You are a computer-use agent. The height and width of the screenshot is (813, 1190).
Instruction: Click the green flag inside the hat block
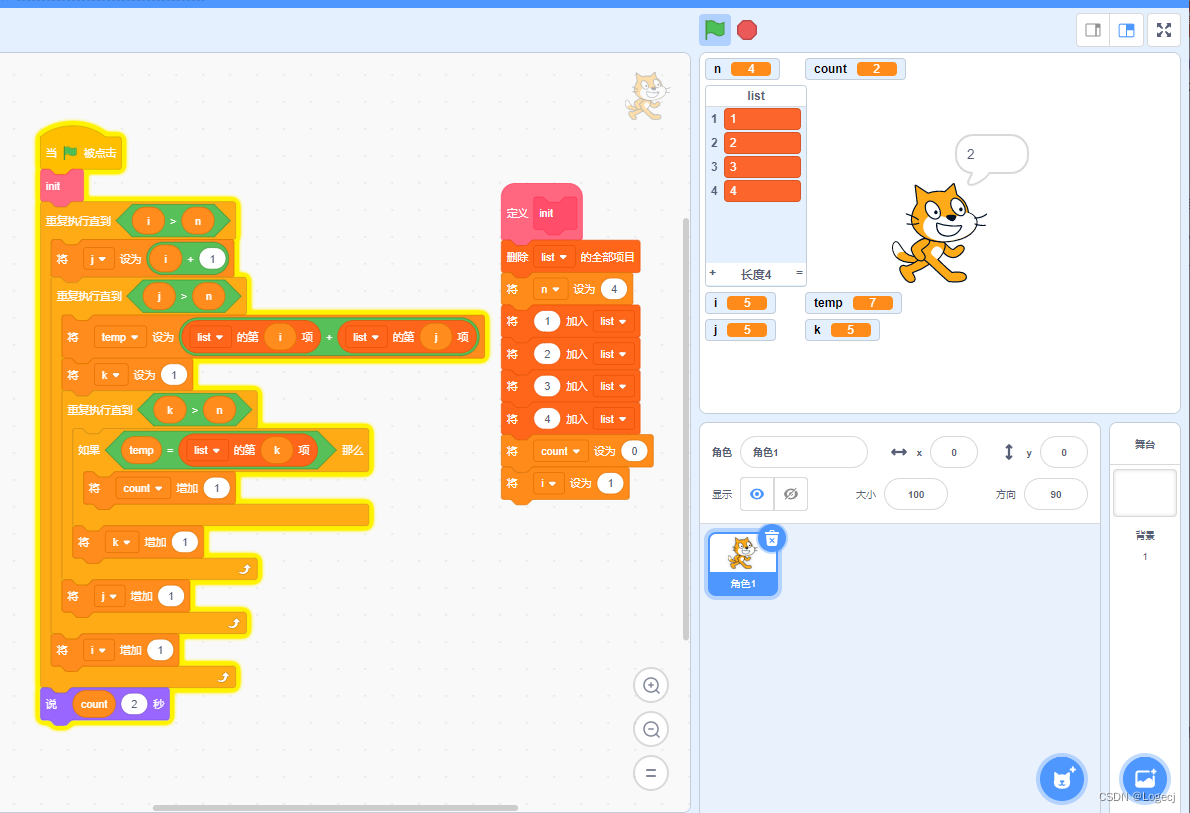(x=71, y=153)
